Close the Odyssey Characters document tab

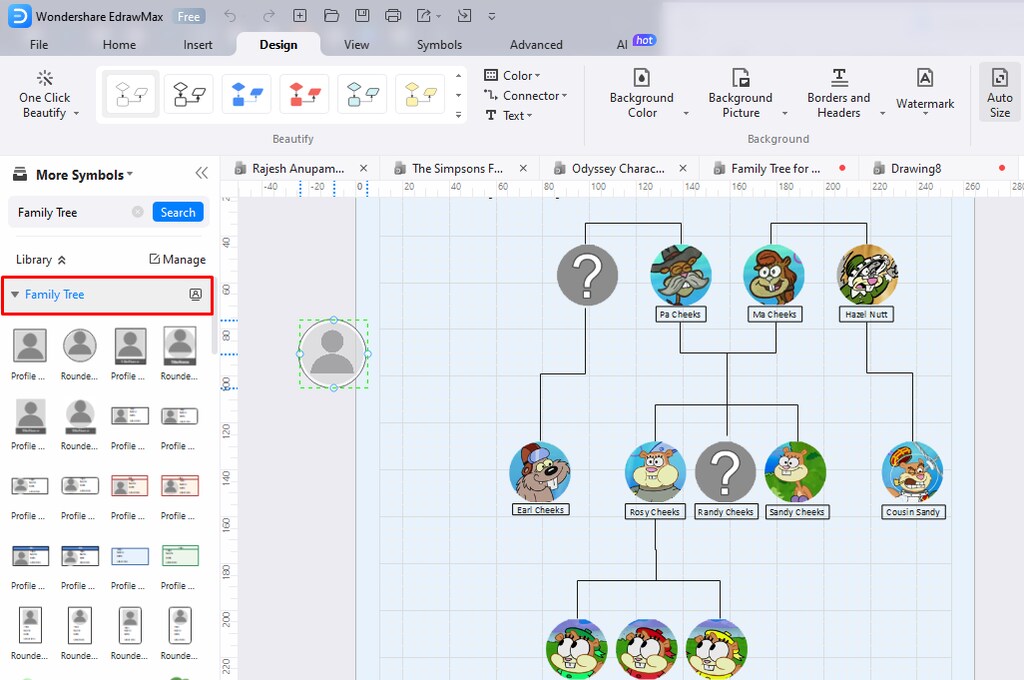tap(682, 169)
